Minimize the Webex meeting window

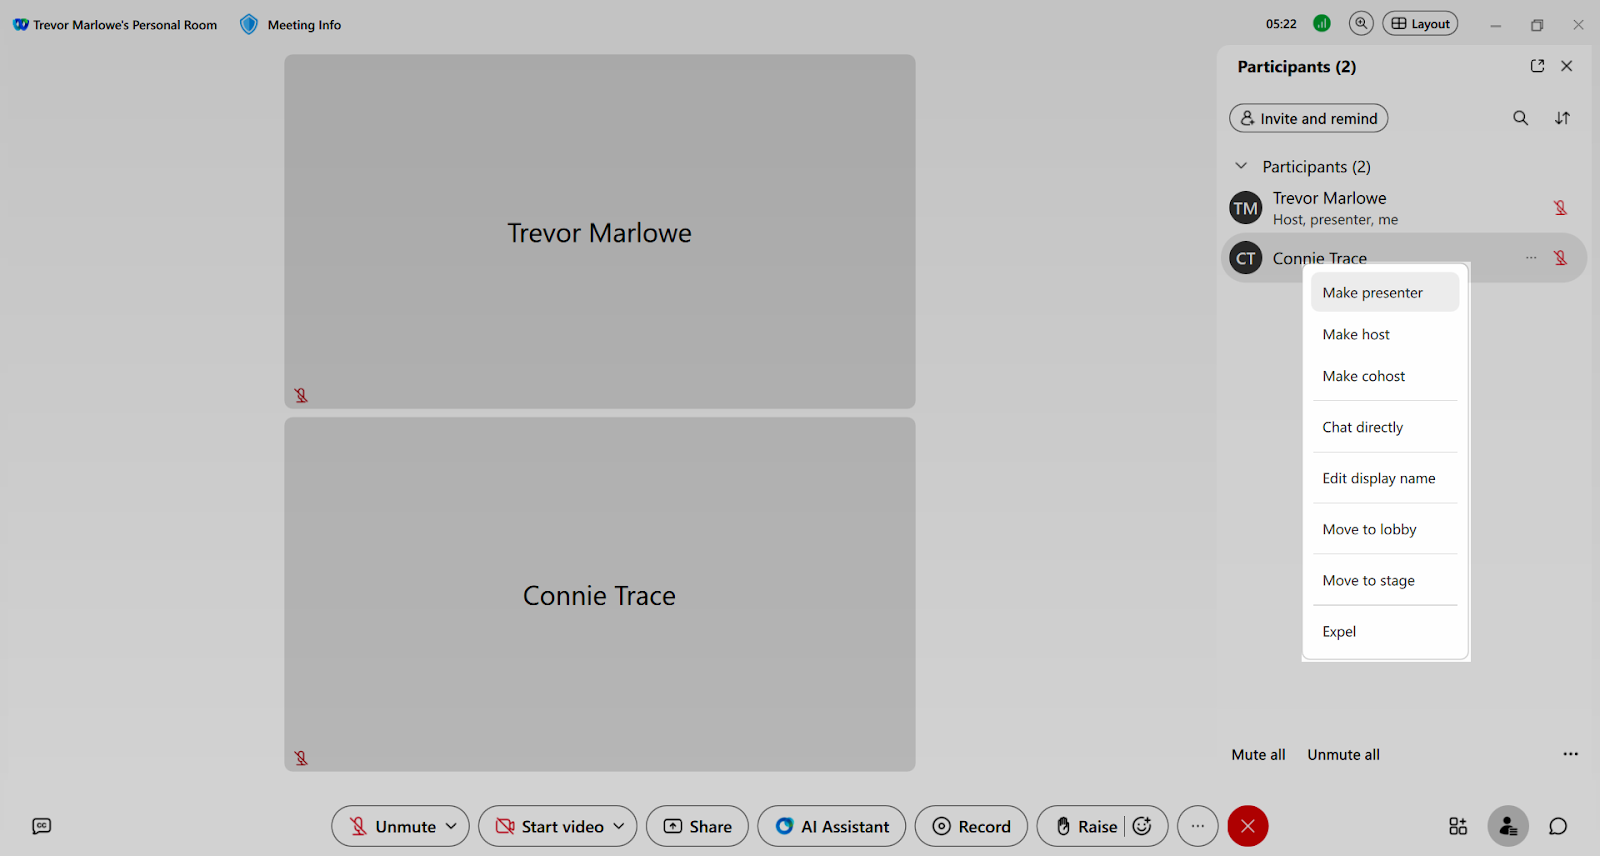[x=1496, y=25]
